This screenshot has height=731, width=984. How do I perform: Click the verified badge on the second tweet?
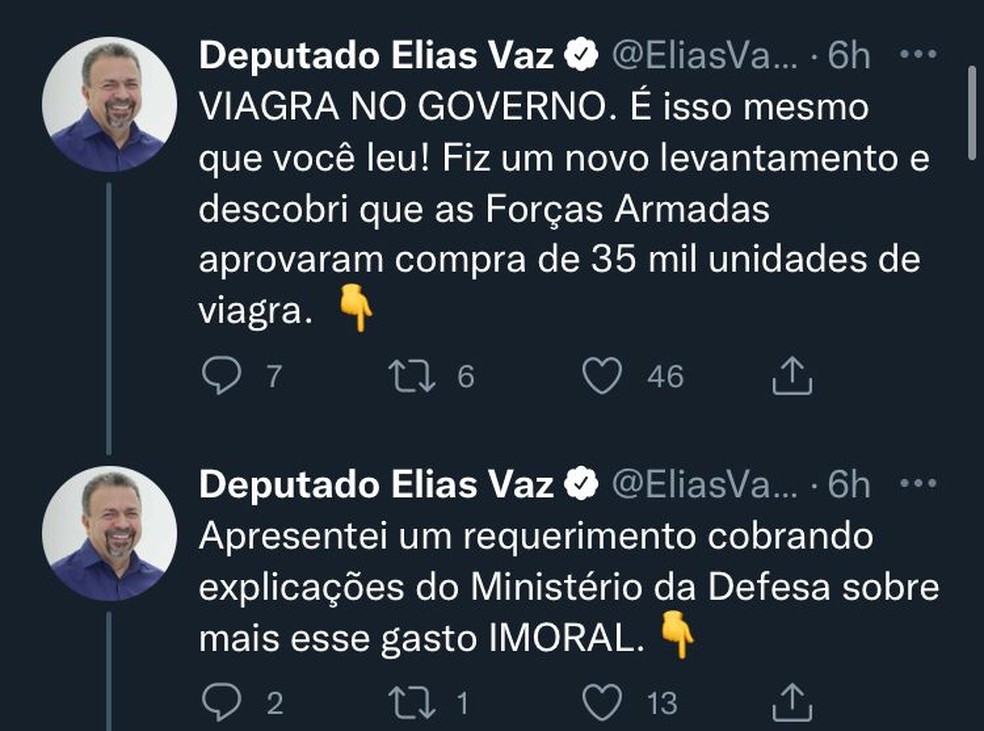(580, 483)
